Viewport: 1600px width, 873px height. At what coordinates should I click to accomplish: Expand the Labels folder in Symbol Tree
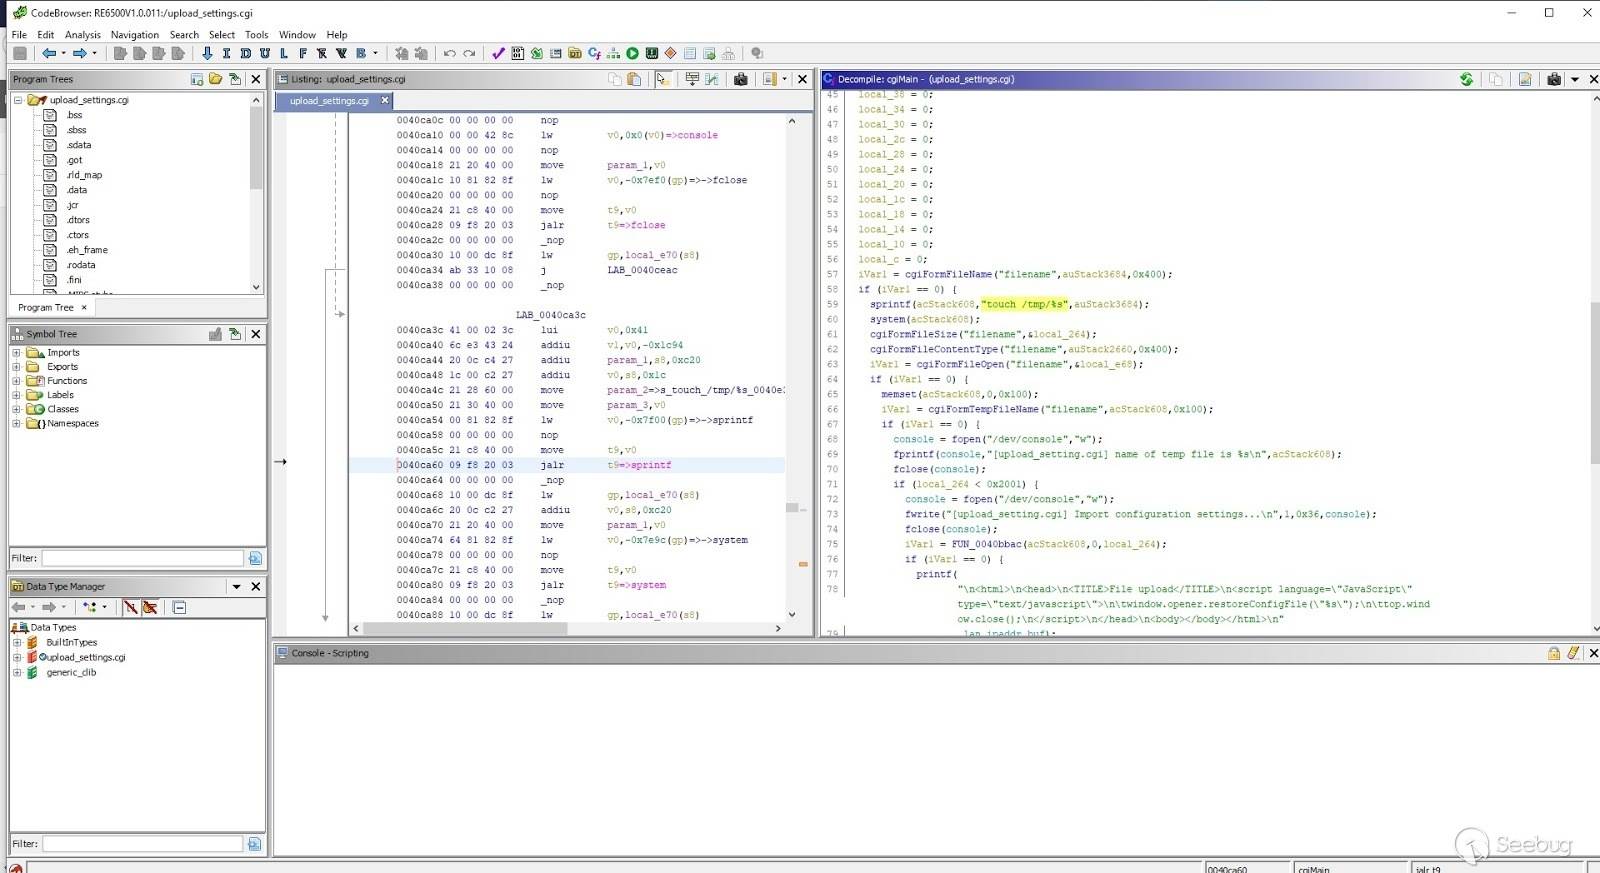[x=16, y=395]
